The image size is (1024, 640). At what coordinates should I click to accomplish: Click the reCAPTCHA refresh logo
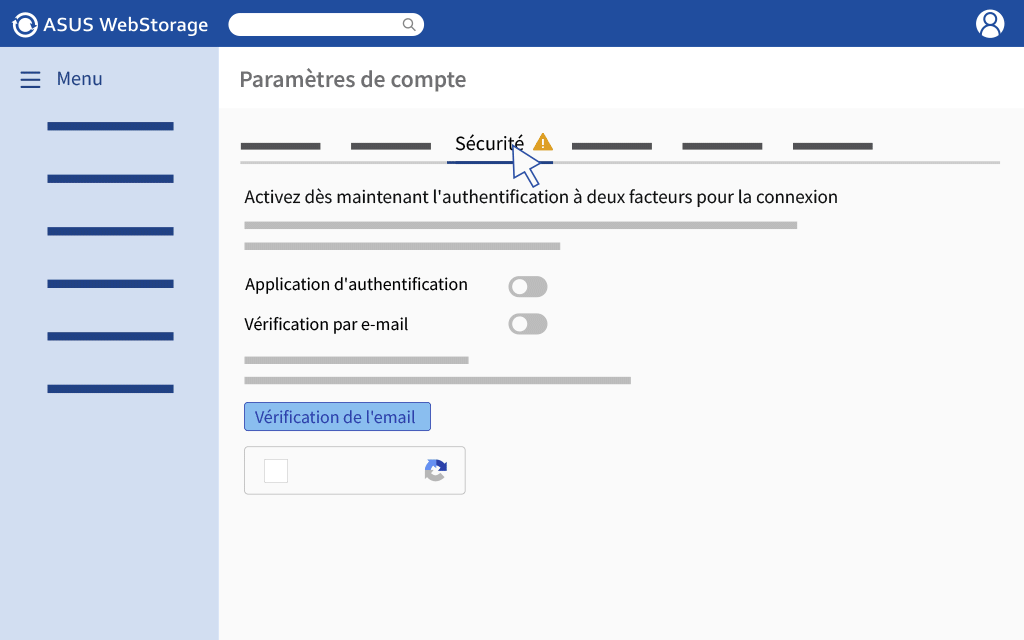click(x=436, y=470)
